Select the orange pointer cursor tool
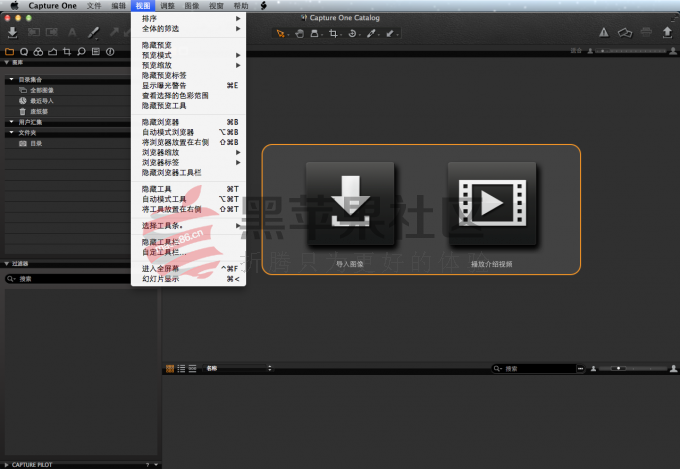 [x=281, y=33]
